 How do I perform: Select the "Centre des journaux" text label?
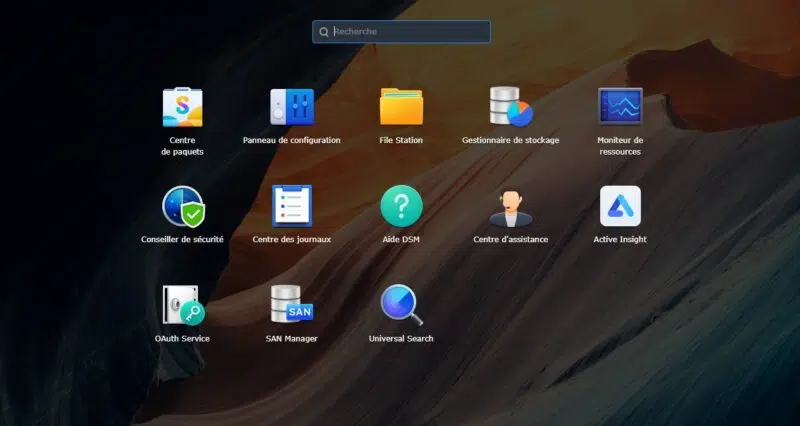click(x=291, y=239)
